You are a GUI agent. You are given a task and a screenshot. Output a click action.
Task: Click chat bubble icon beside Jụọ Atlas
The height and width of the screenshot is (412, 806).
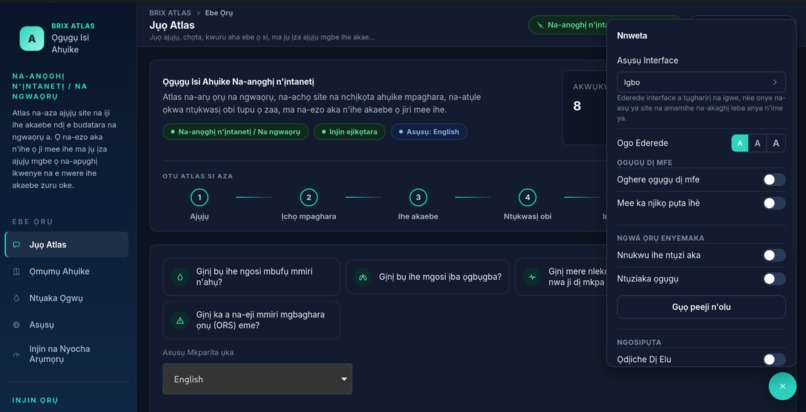(x=16, y=245)
